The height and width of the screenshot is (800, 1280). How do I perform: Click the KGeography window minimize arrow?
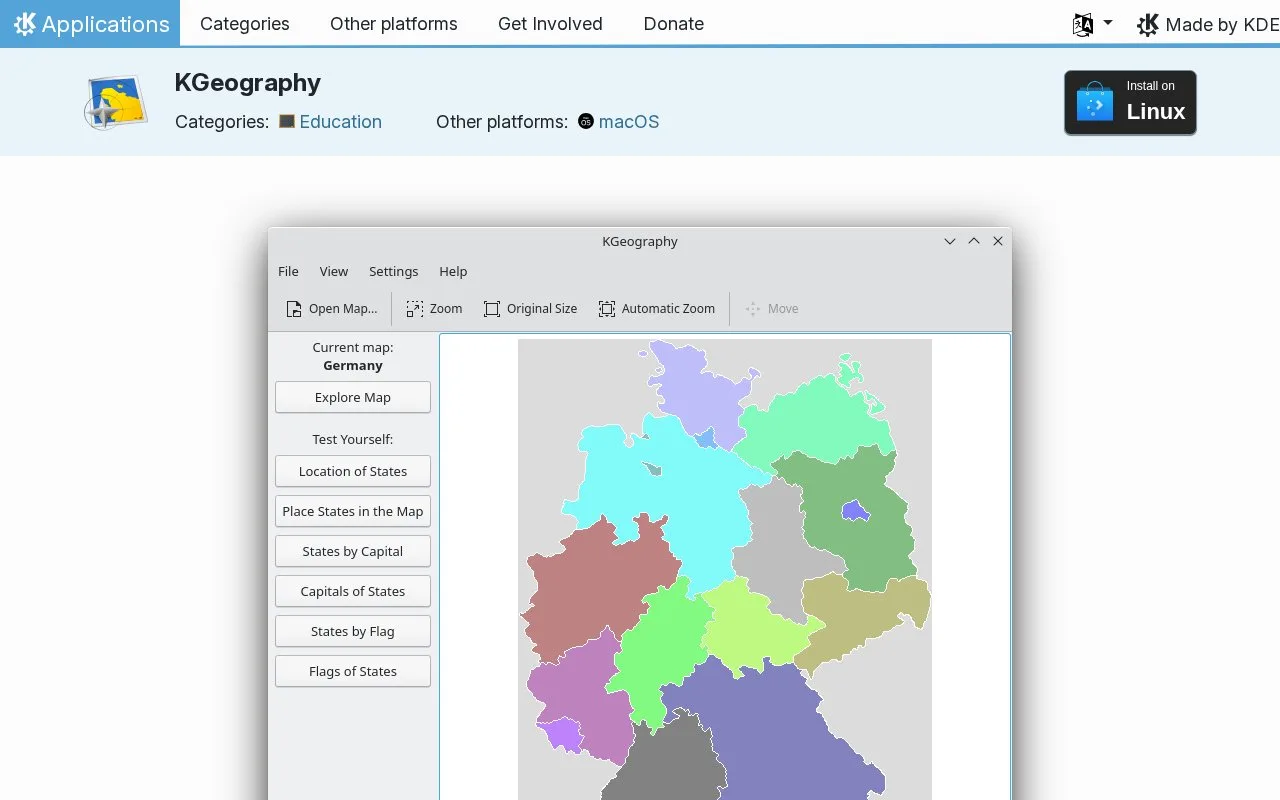coord(950,241)
